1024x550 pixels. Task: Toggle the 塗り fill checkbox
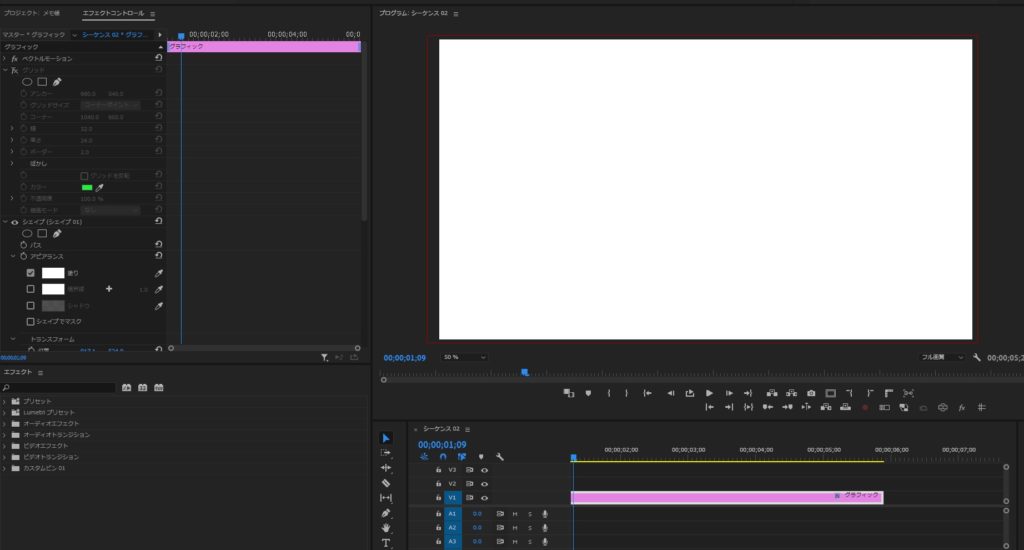coord(30,273)
